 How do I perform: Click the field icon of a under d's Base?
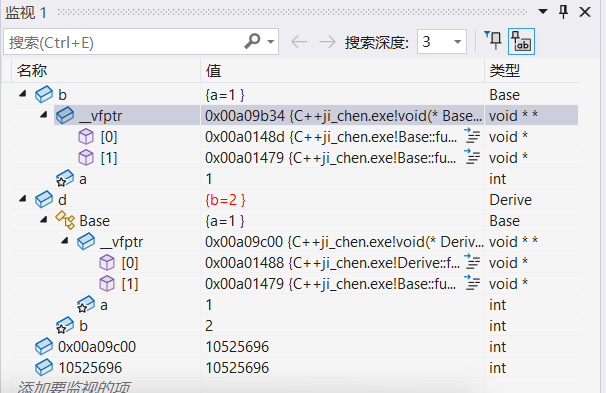click(x=85, y=305)
